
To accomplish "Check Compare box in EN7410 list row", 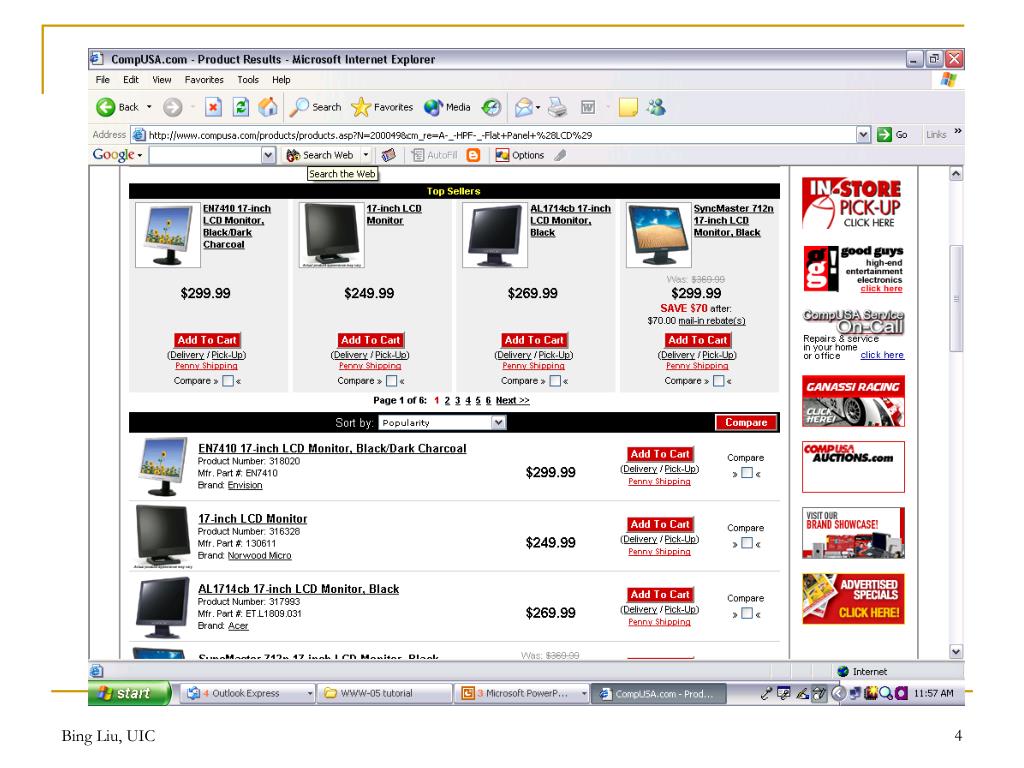I will pos(747,473).
